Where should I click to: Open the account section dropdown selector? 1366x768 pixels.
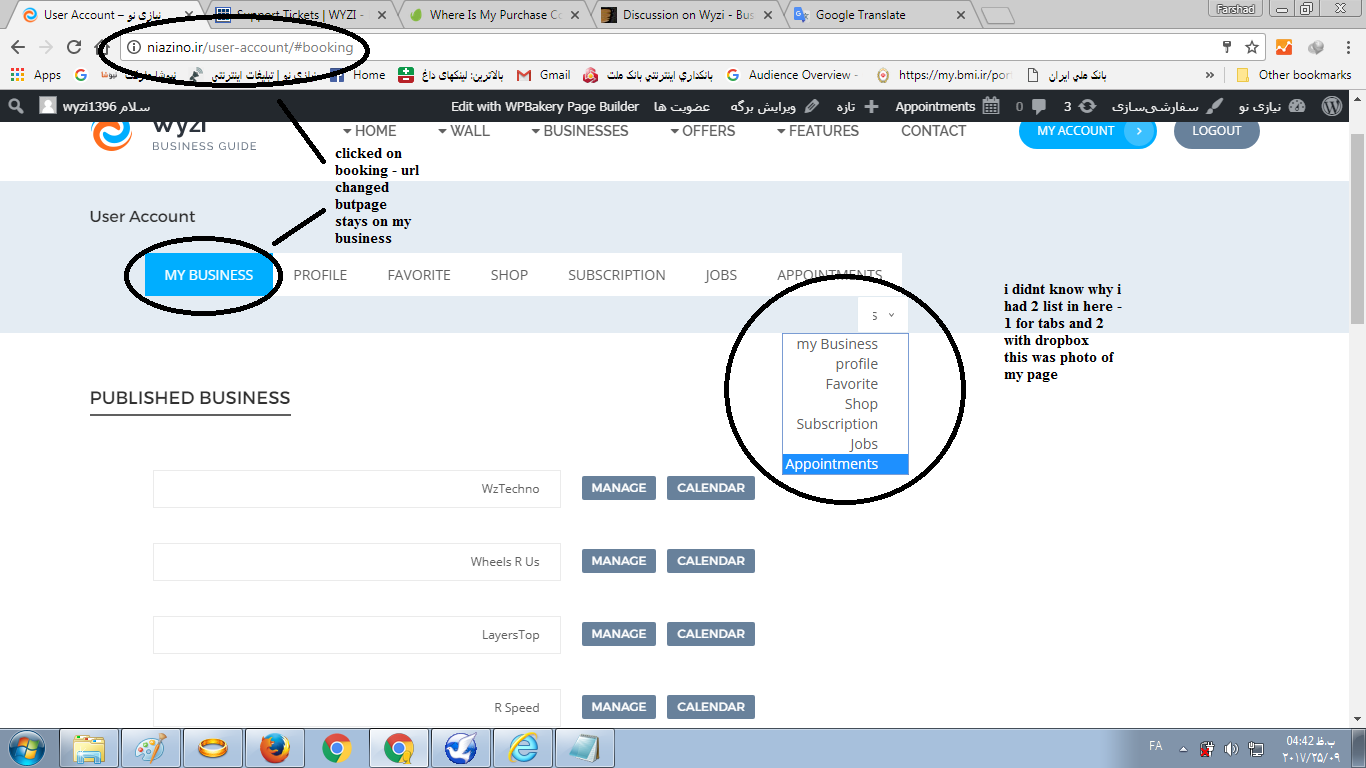pyautogui.click(x=882, y=315)
